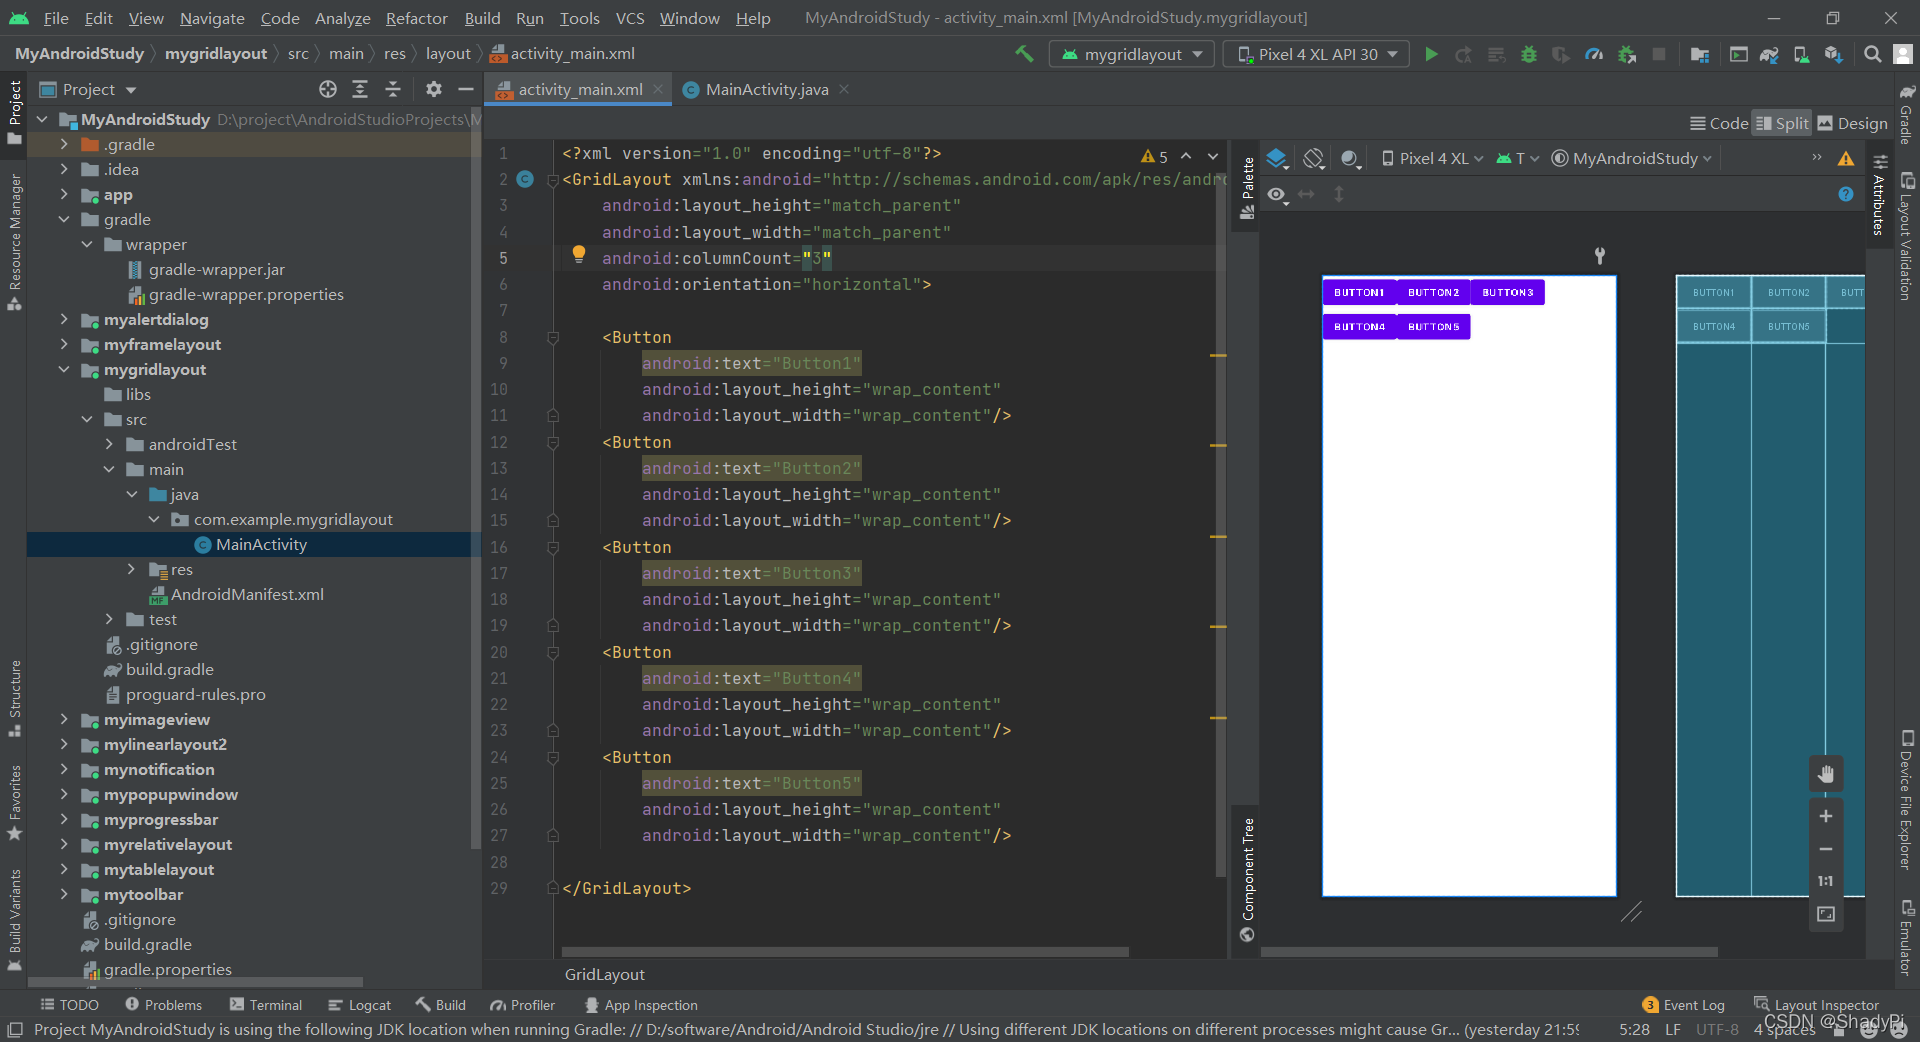1920x1042 pixels.
Task: Open the Project panel gear options
Action: (x=433, y=89)
